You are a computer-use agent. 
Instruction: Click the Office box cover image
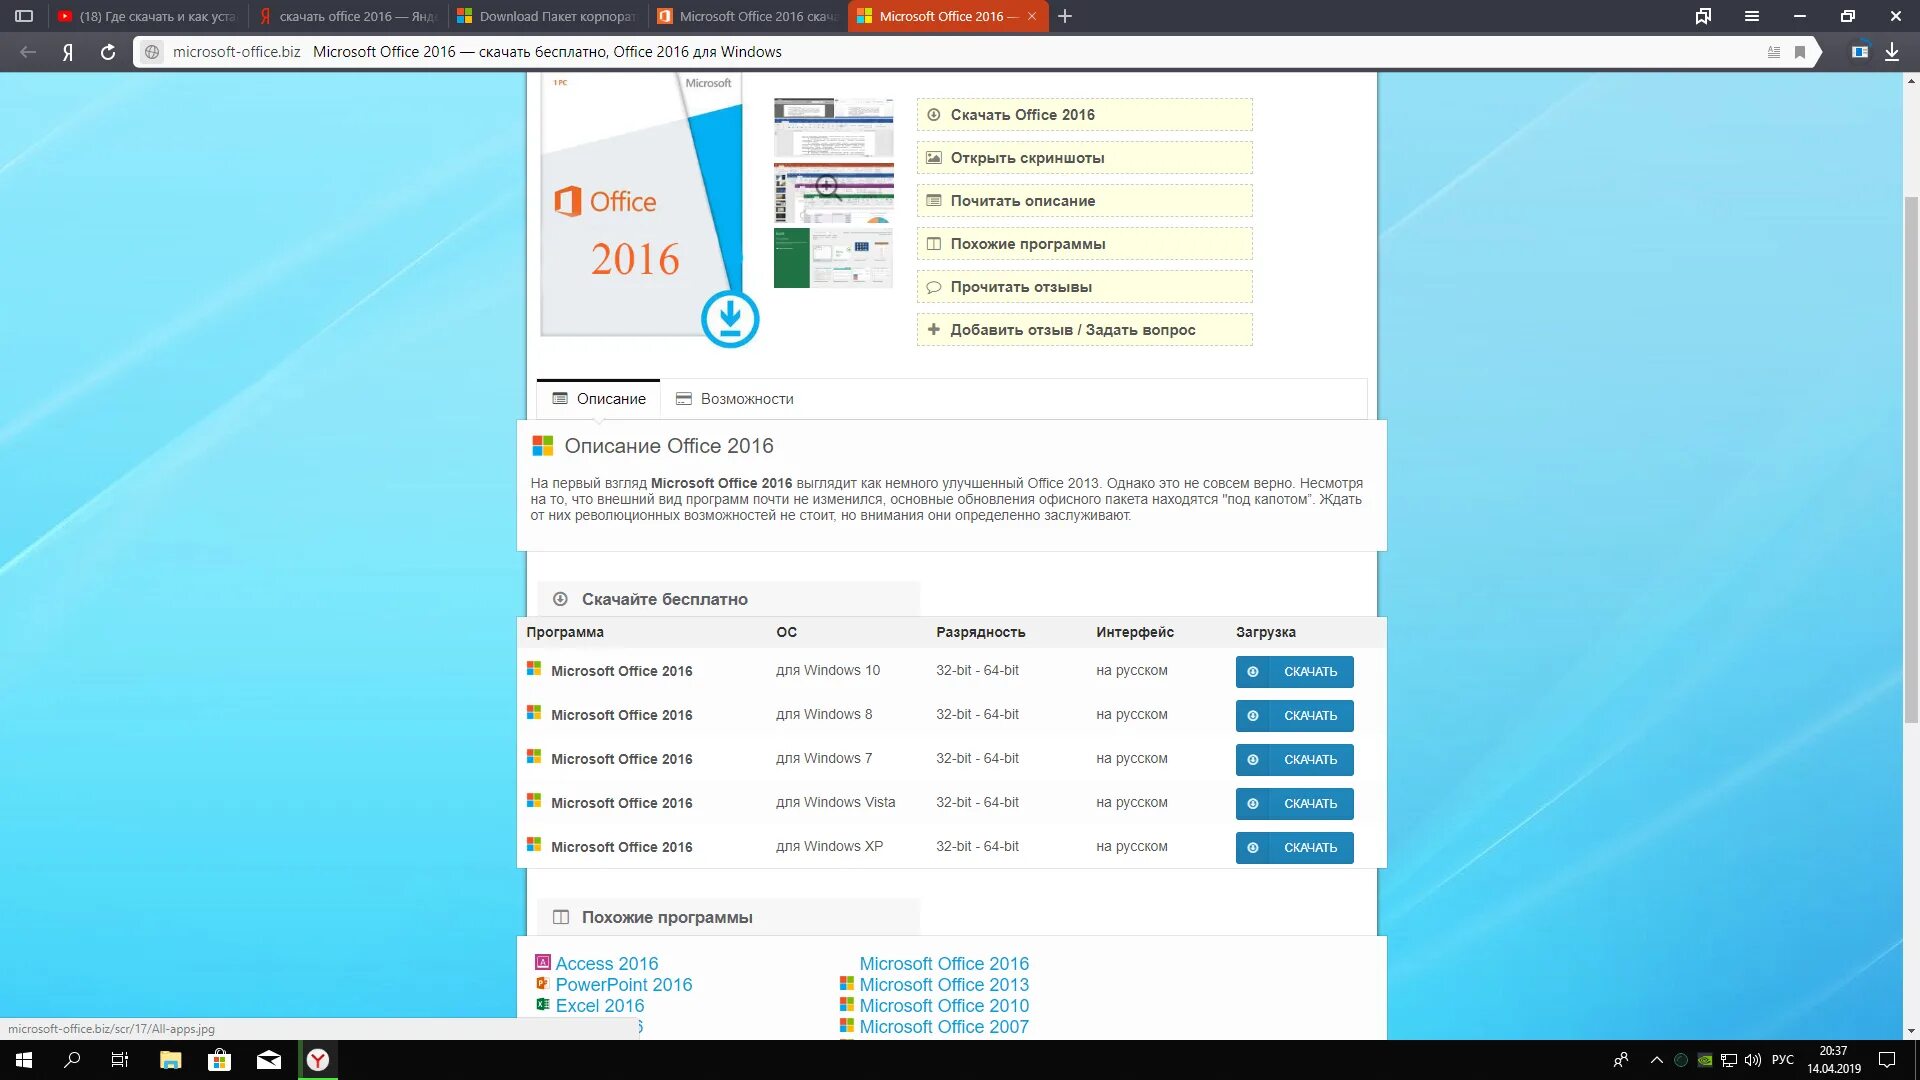[640, 205]
